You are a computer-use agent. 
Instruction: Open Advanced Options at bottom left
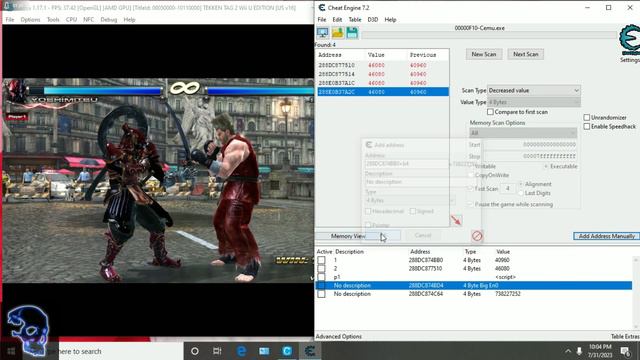coord(339,336)
